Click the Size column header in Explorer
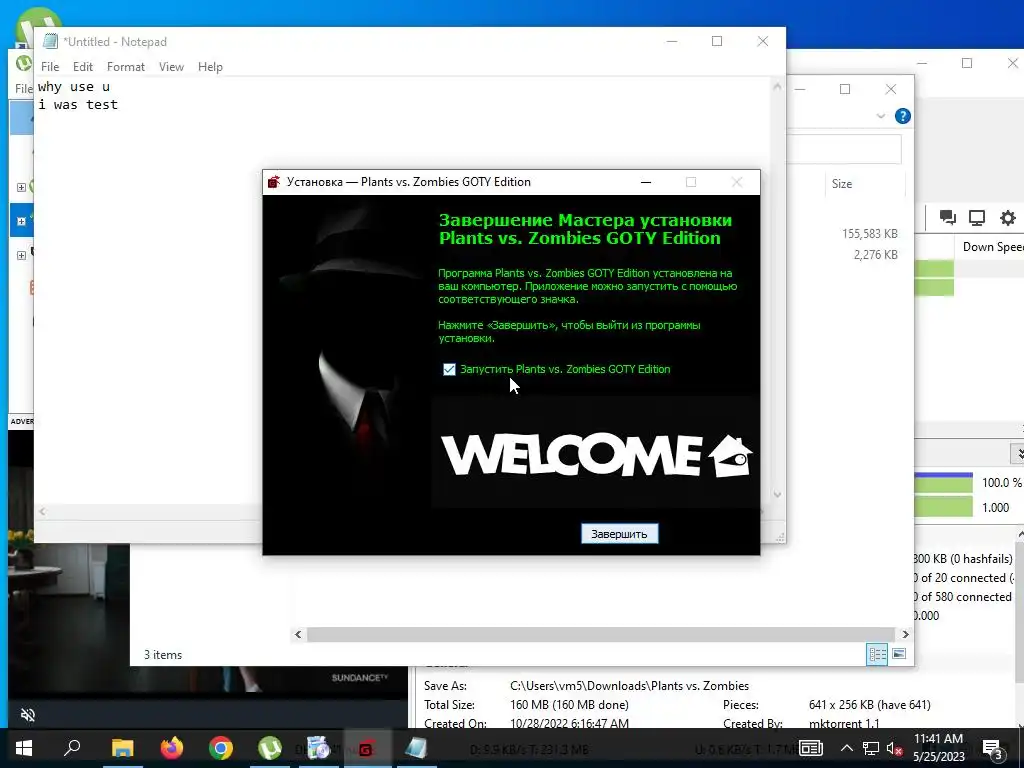This screenshot has height=768, width=1024. (865, 184)
